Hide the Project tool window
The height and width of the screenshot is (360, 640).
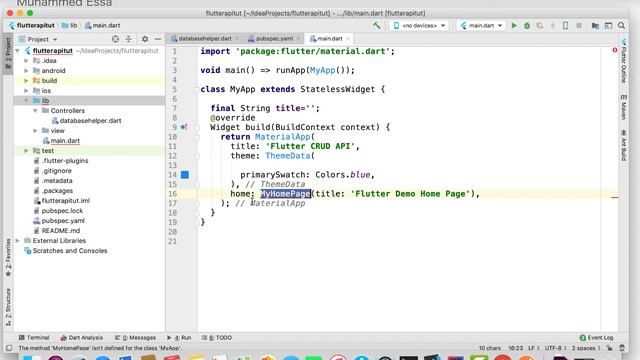tap(158, 39)
